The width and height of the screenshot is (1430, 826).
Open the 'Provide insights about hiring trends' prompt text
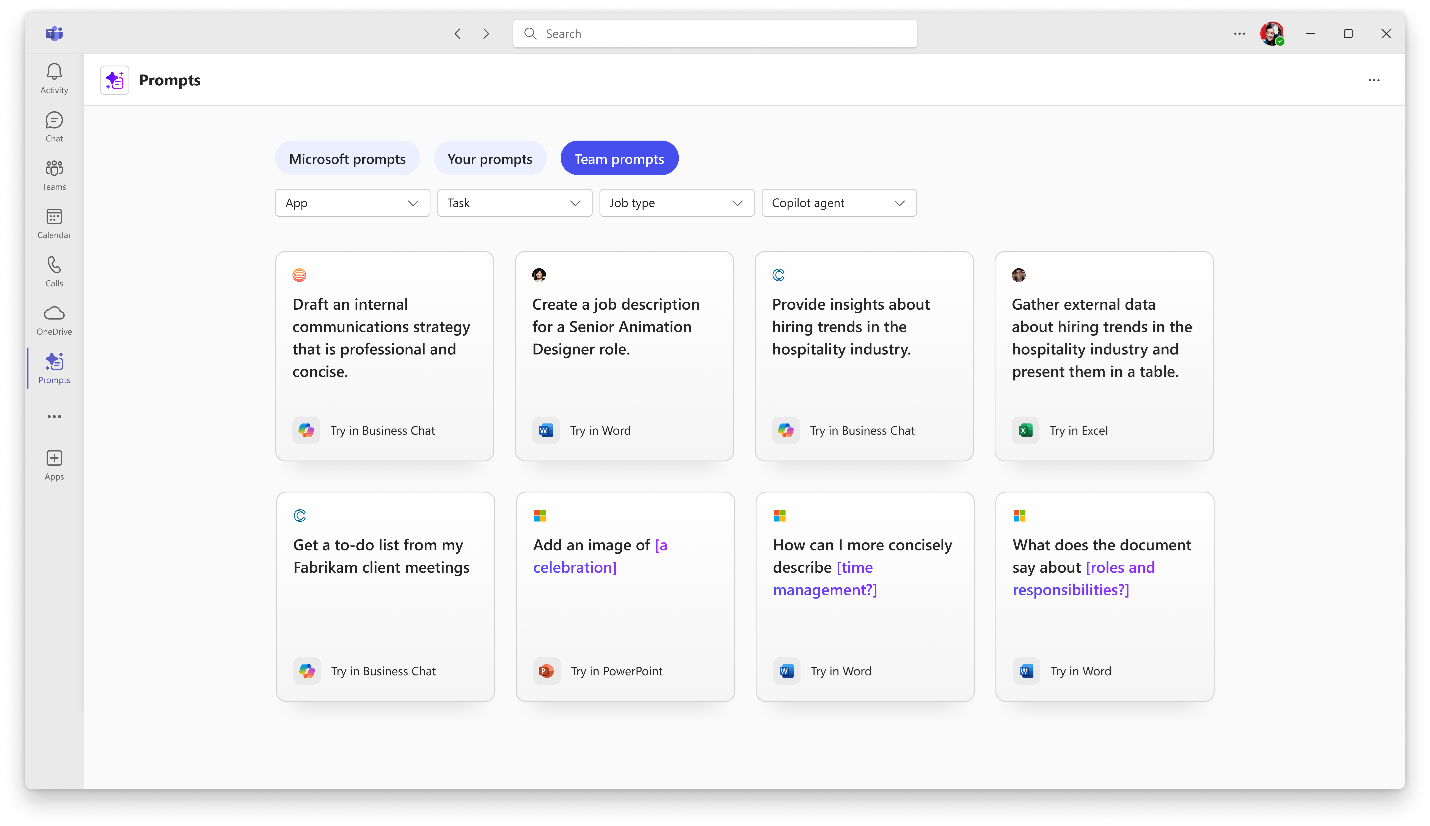tap(851, 327)
